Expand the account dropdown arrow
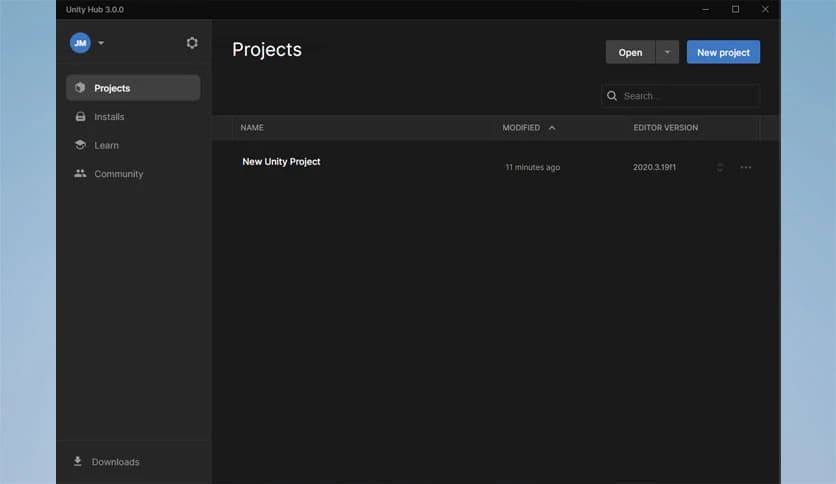836x484 pixels. pos(101,43)
